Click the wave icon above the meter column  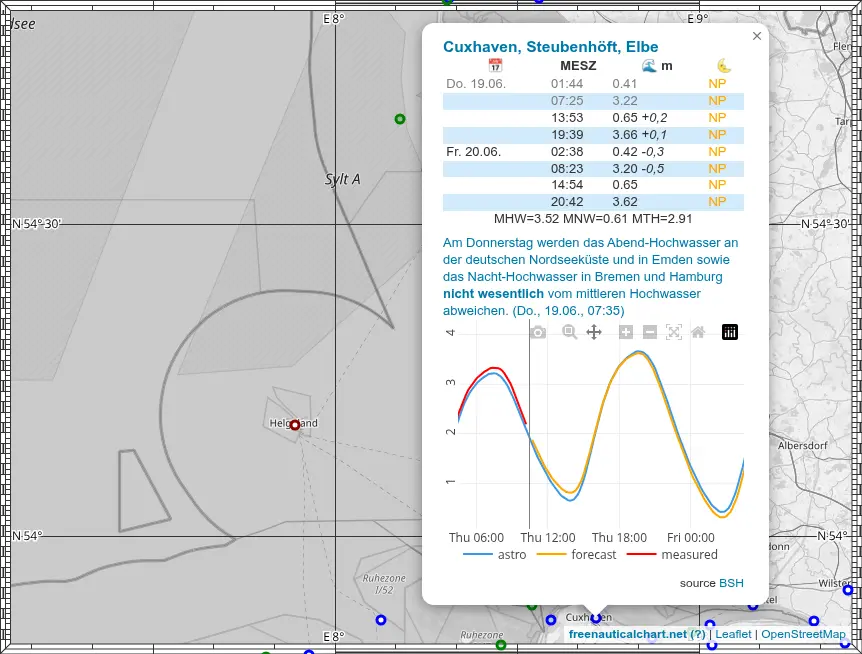pos(648,65)
